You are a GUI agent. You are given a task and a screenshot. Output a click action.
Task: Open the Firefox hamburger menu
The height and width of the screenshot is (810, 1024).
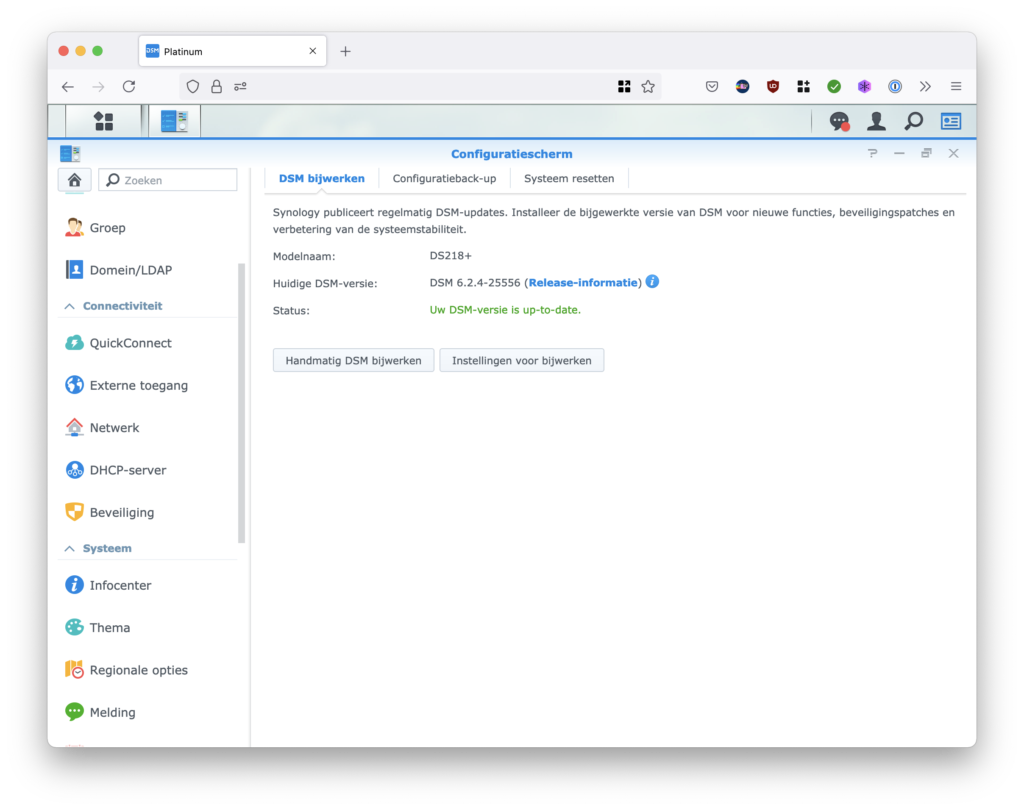pos(956,86)
